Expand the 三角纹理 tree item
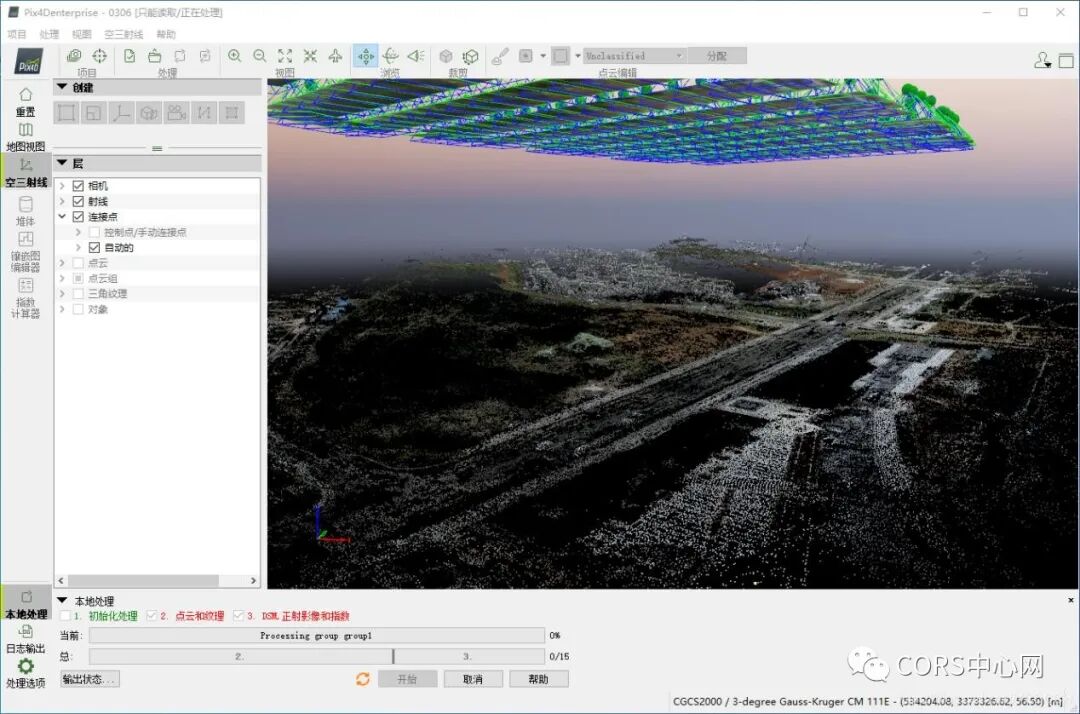The image size is (1080, 714). click(x=62, y=293)
